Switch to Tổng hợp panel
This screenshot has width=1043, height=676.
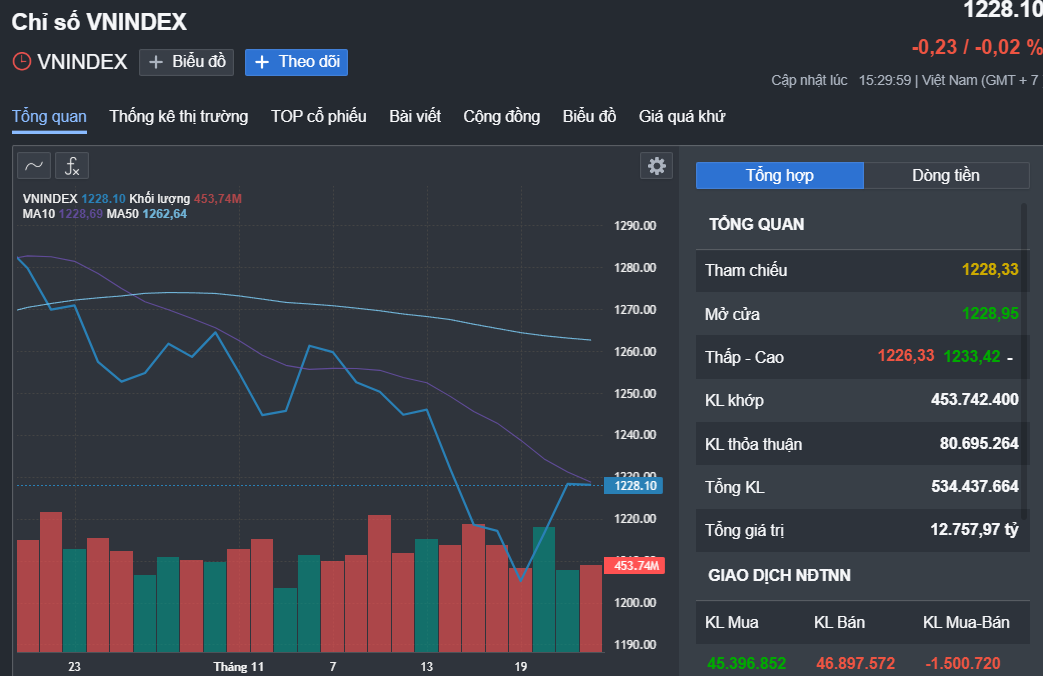point(780,176)
